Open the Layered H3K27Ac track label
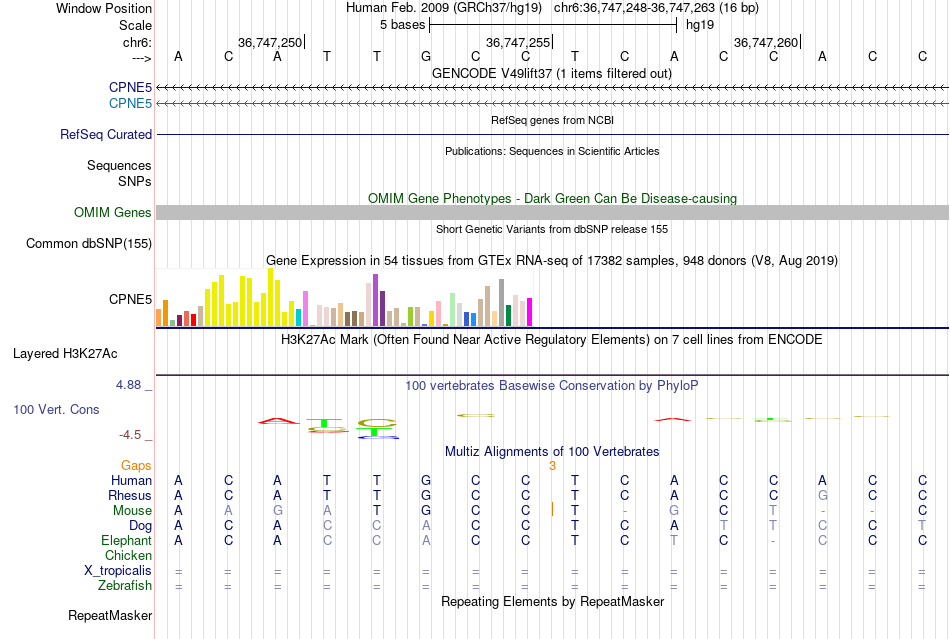The height and width of the screenshot is (639, 950). click(65, 354)
